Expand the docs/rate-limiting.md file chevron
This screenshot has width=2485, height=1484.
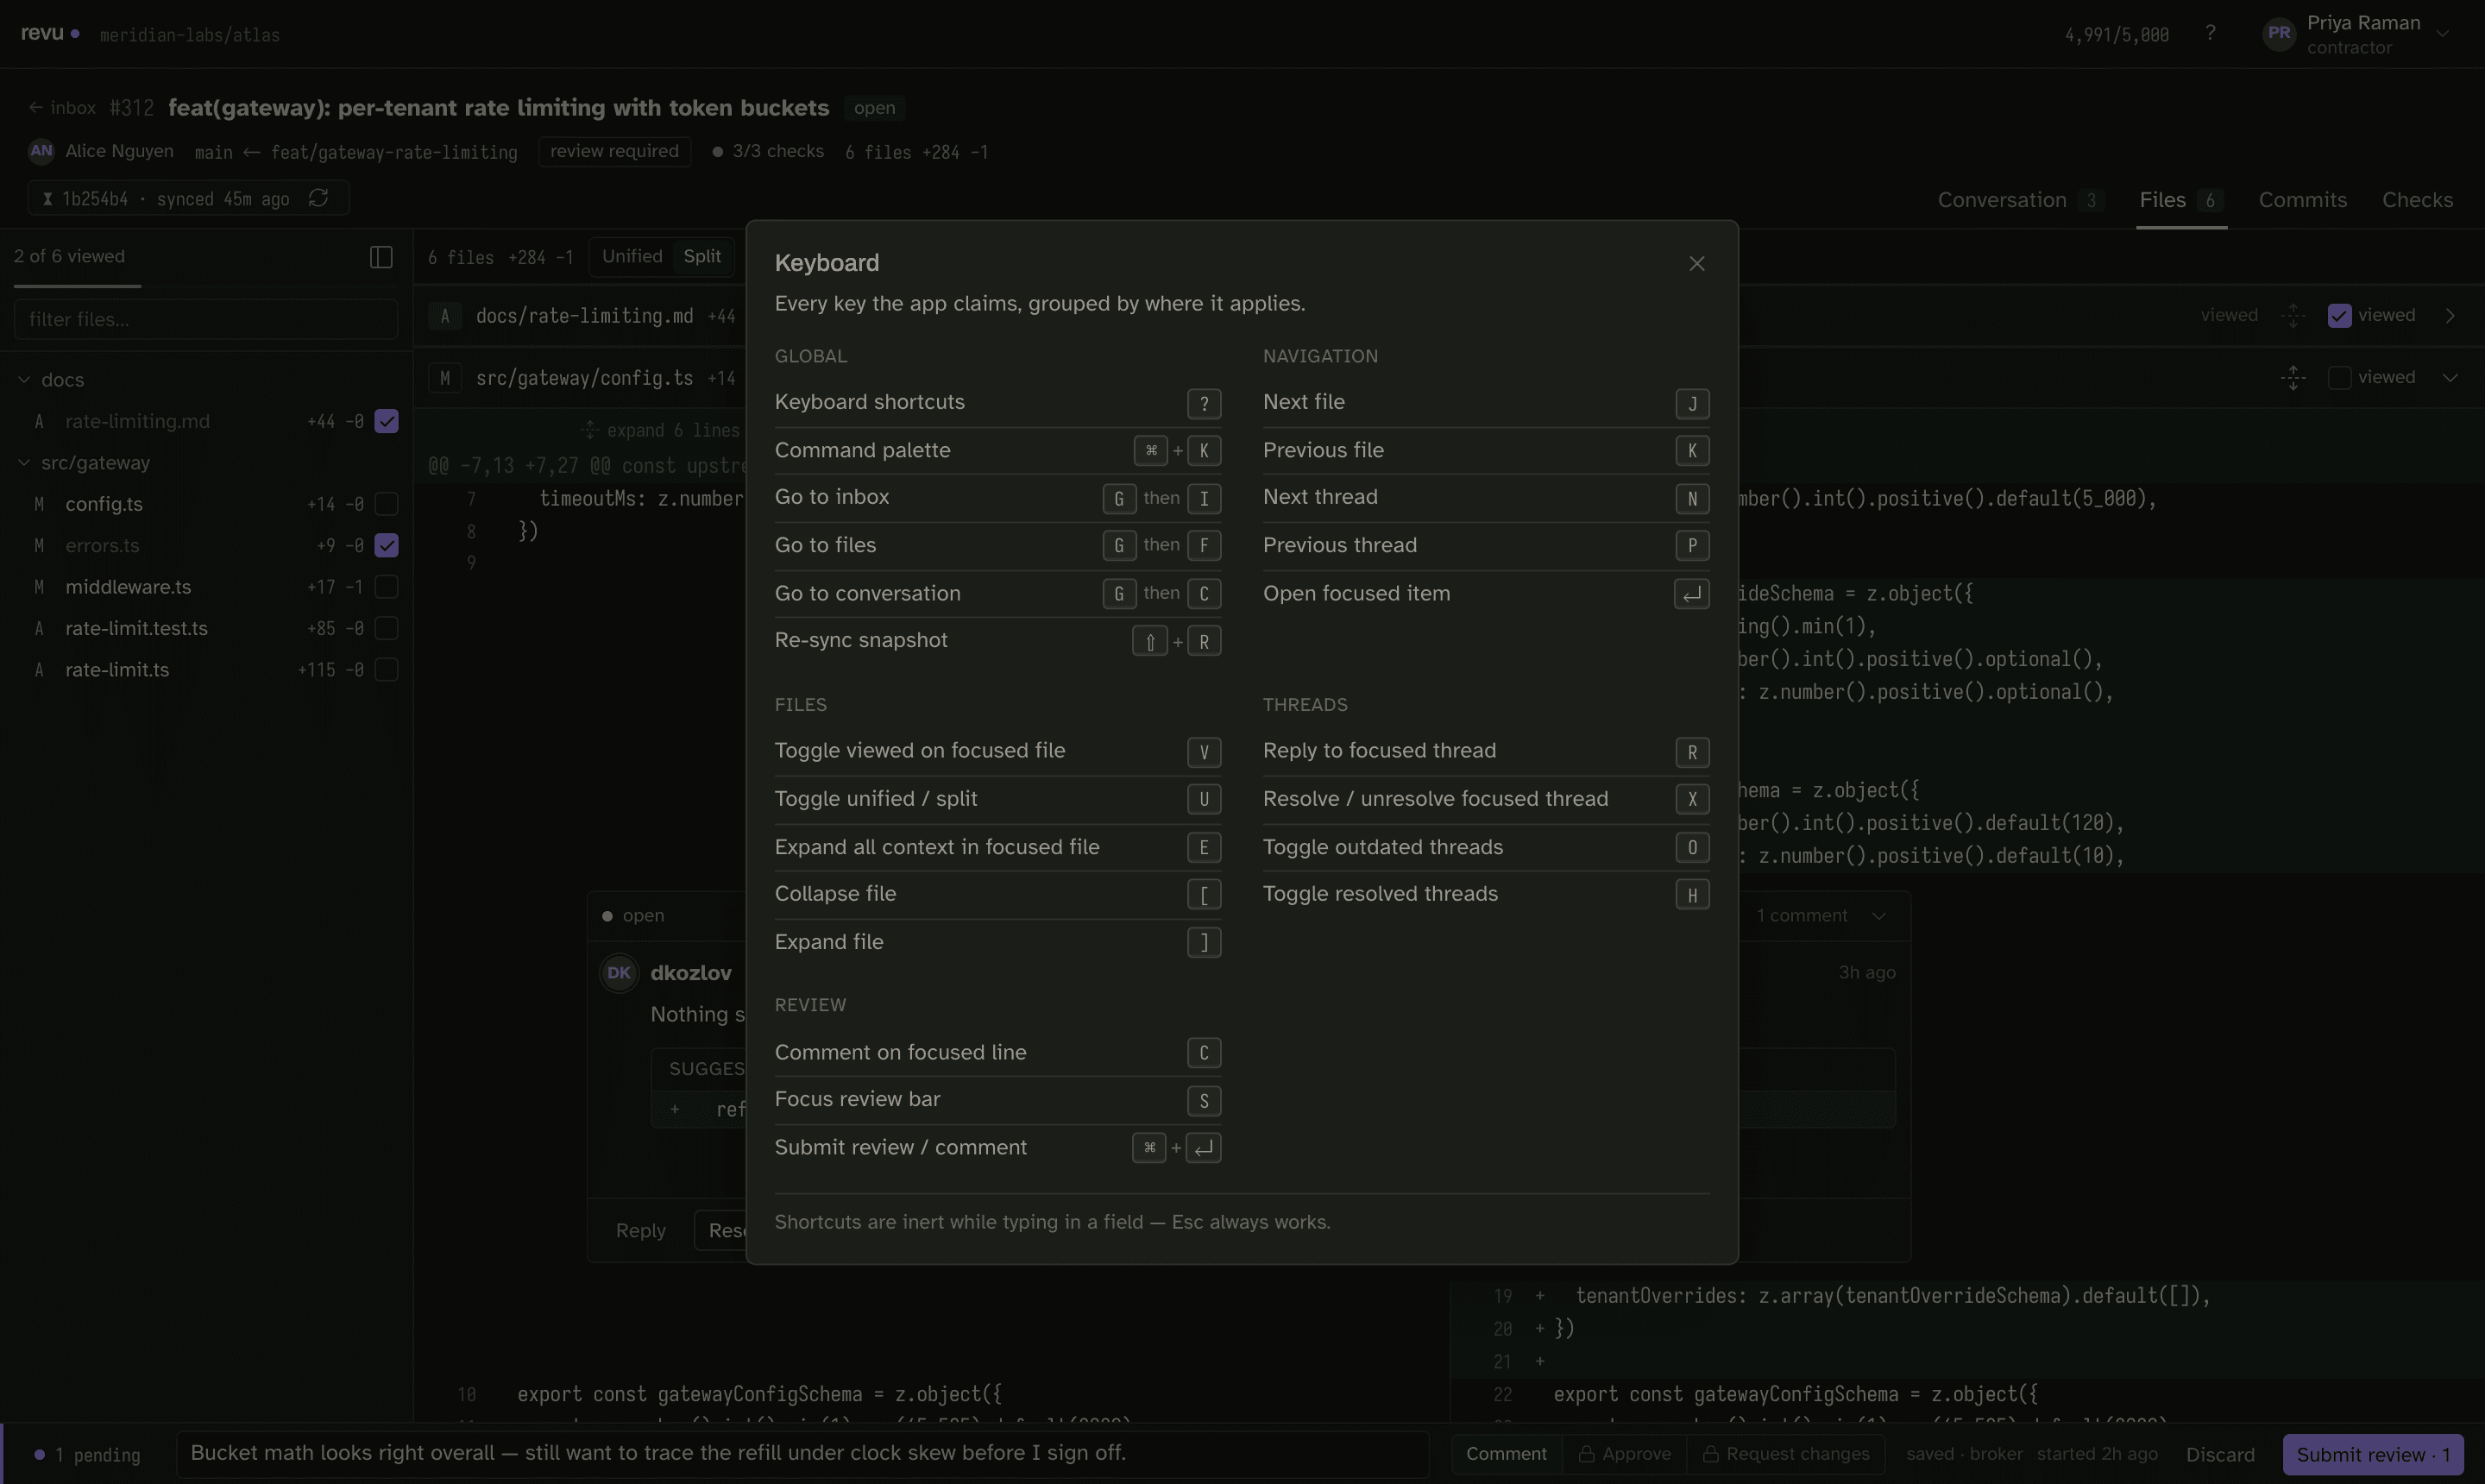pos(2450,316)
